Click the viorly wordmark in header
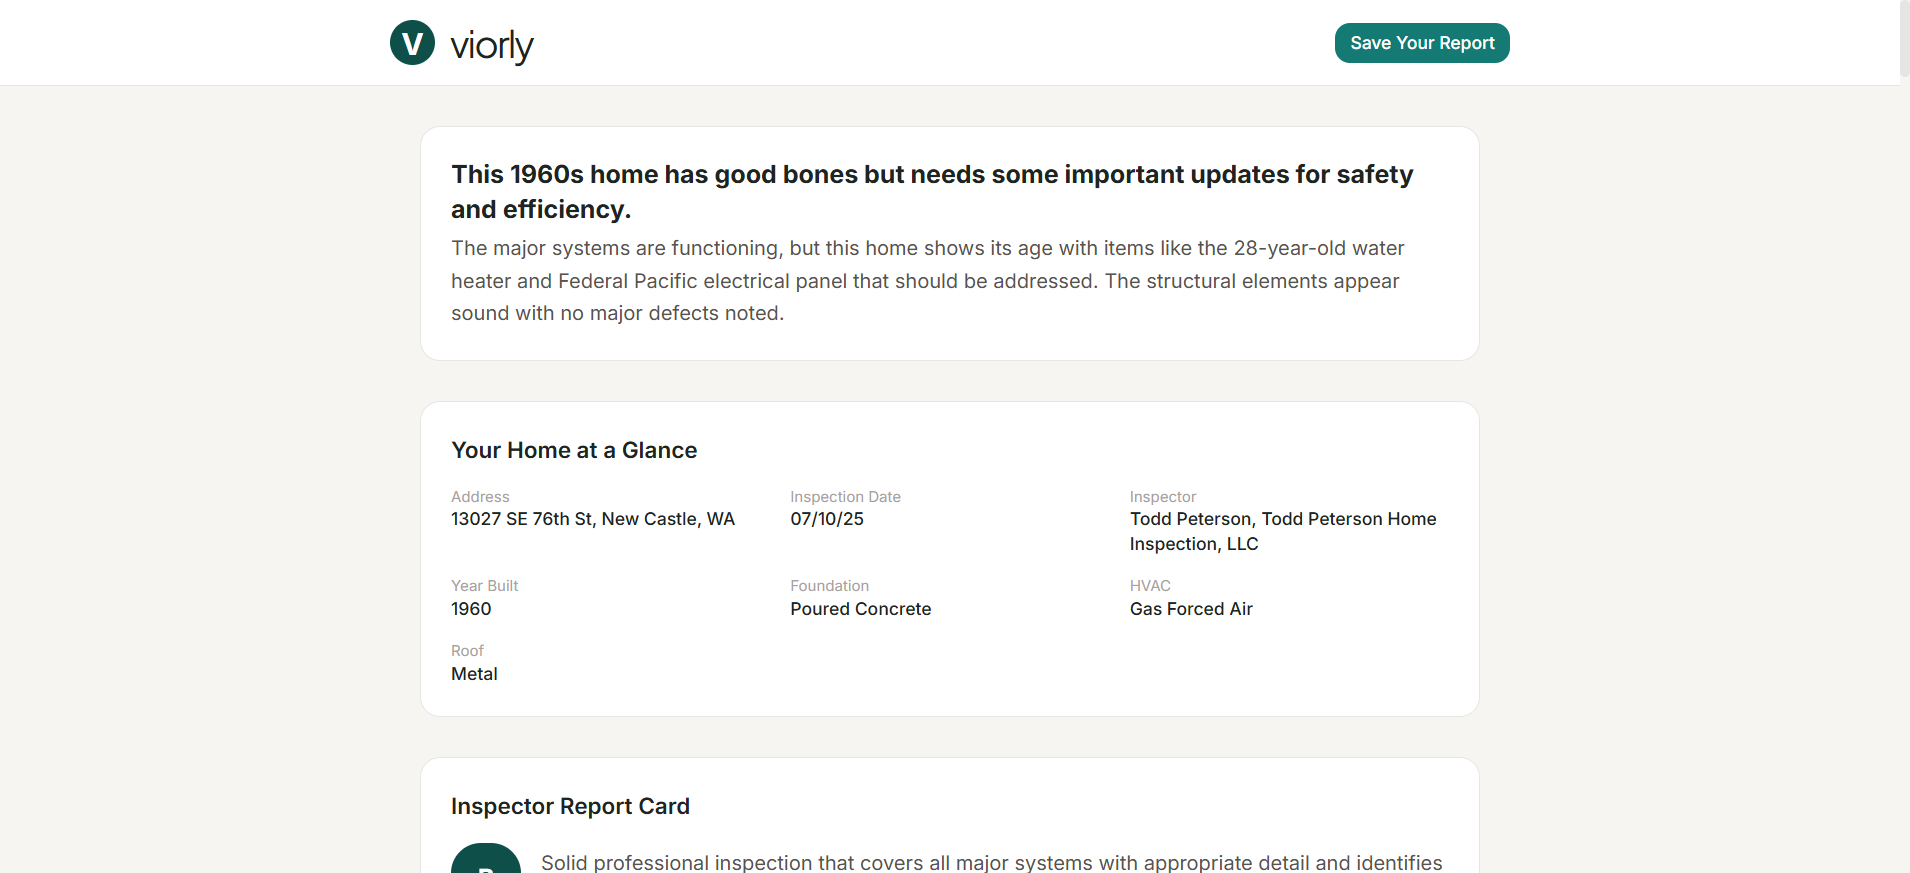 tap(491, 45)
